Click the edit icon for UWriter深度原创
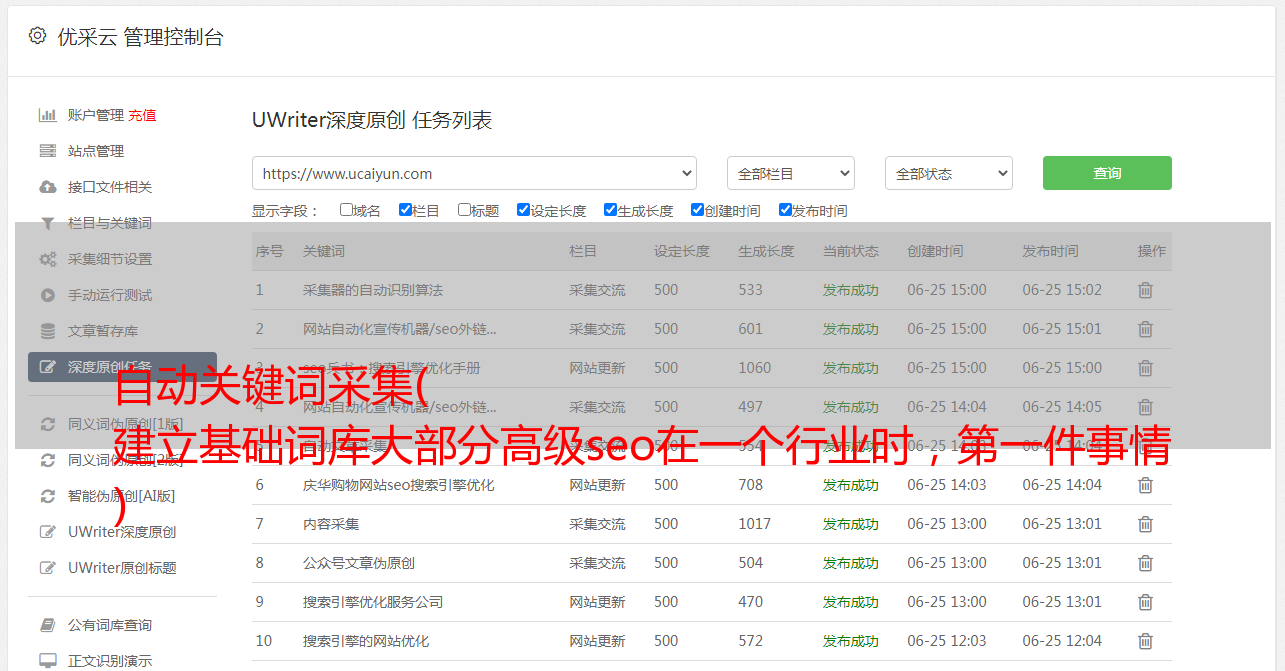 [x=47, y=532]
